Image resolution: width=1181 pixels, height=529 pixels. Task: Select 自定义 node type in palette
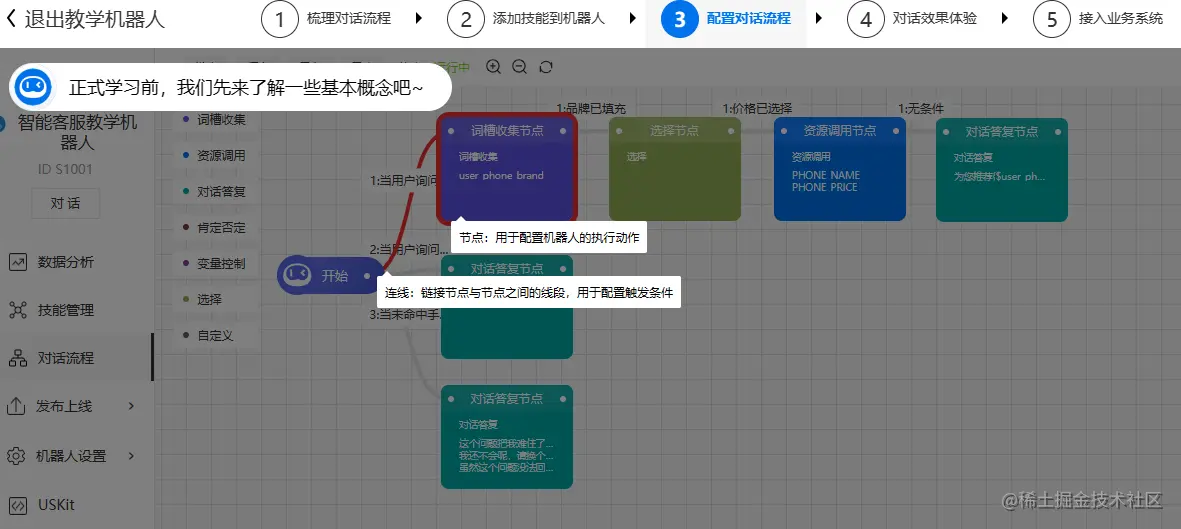215,335
